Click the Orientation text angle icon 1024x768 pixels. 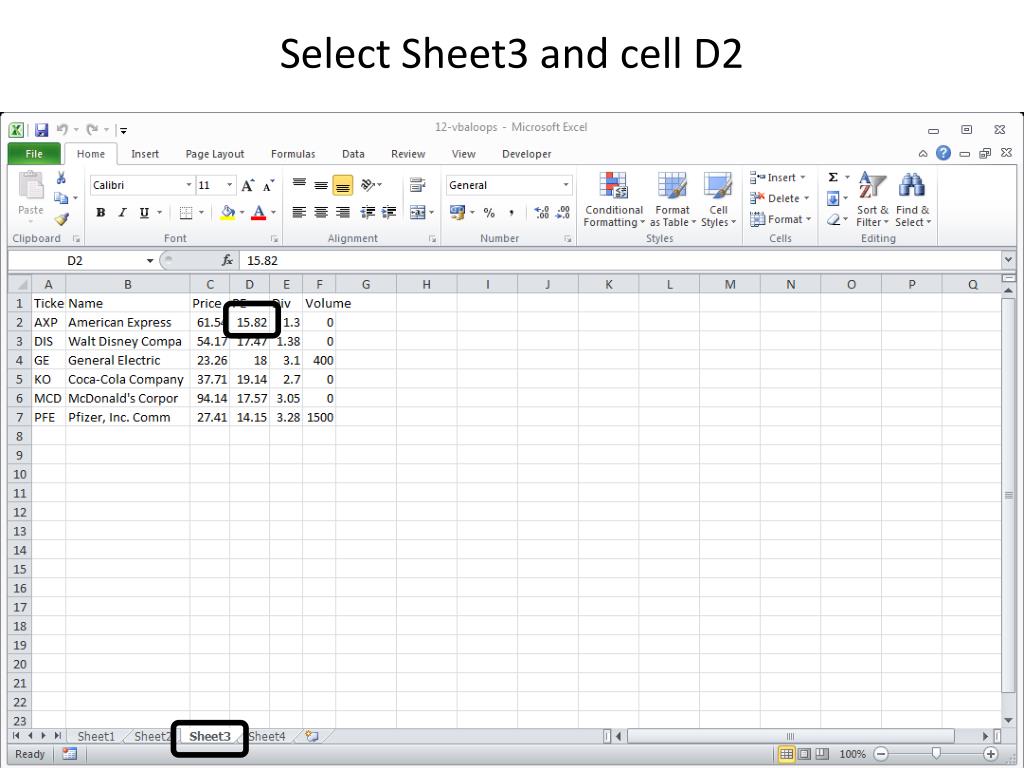coord(368,185)
